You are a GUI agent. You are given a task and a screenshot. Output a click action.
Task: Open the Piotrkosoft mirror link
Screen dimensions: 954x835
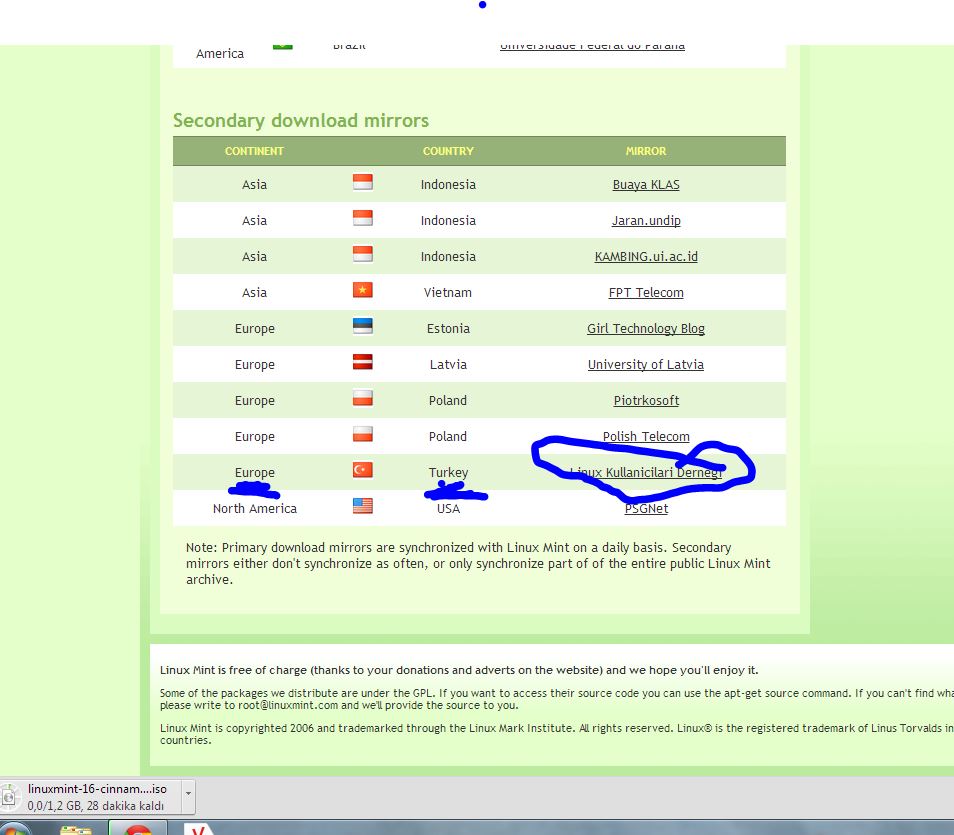click(x=646, y=400)
